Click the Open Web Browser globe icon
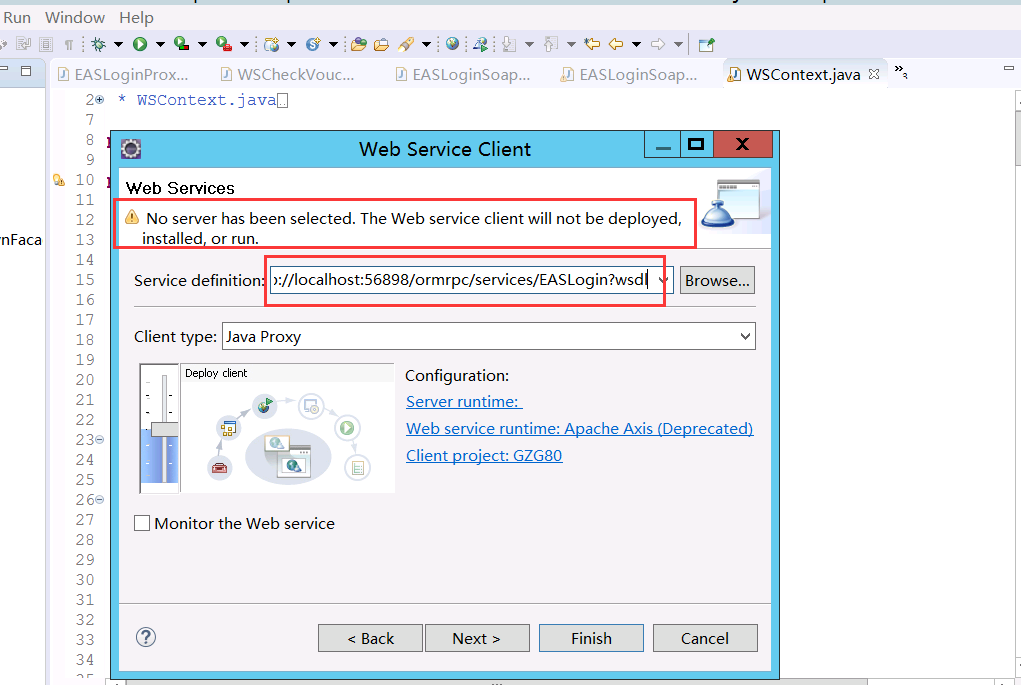This screenshot has width=1021, height=685. (x=453, y=44)
